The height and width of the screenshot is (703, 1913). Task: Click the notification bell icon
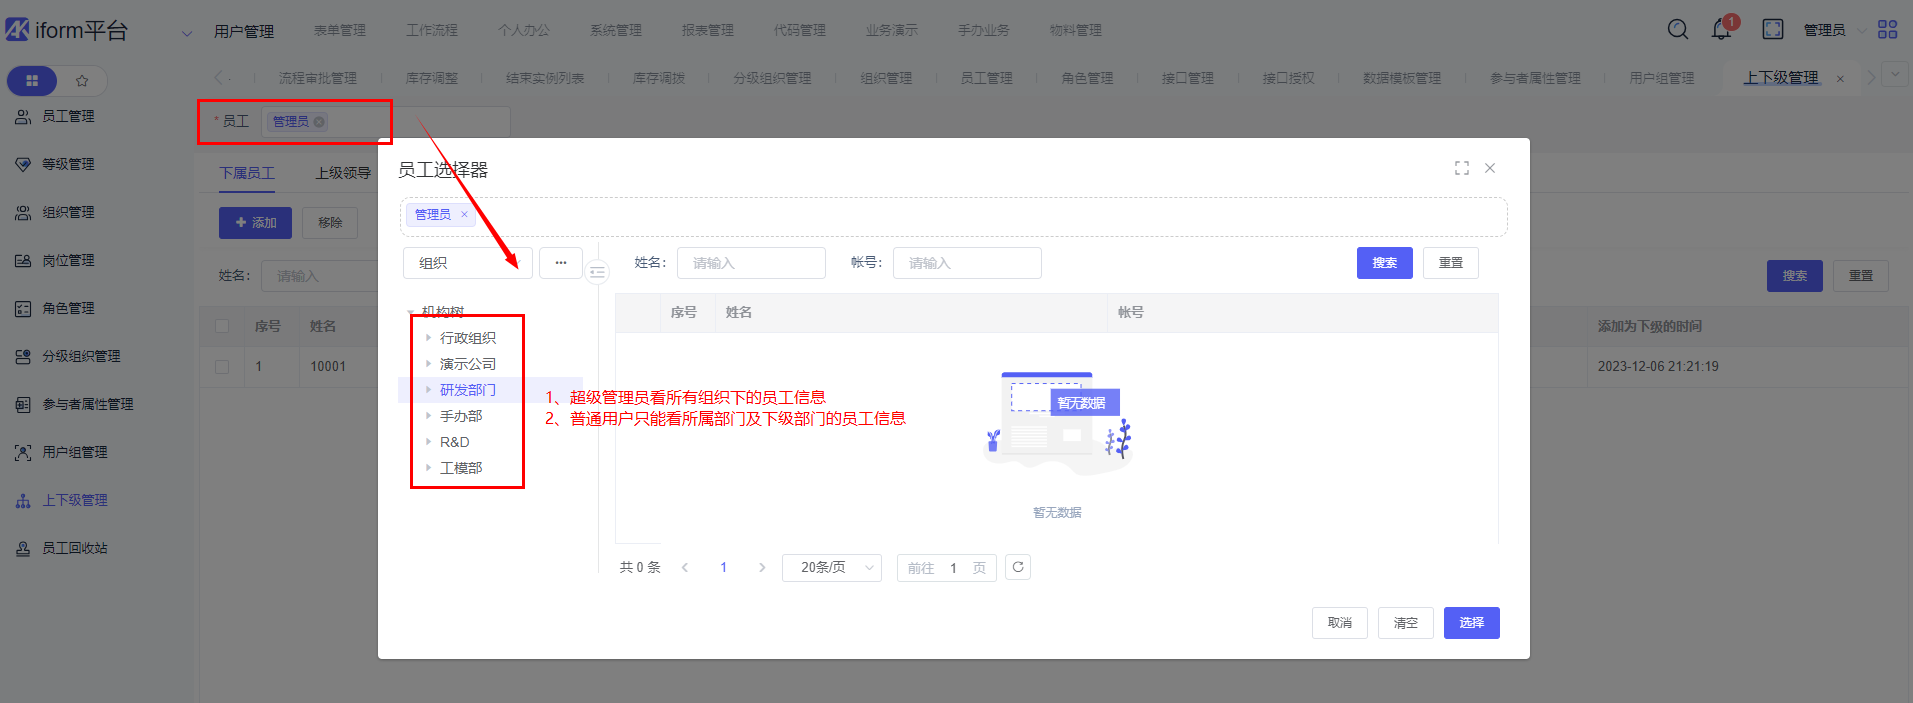(1721, 30)
